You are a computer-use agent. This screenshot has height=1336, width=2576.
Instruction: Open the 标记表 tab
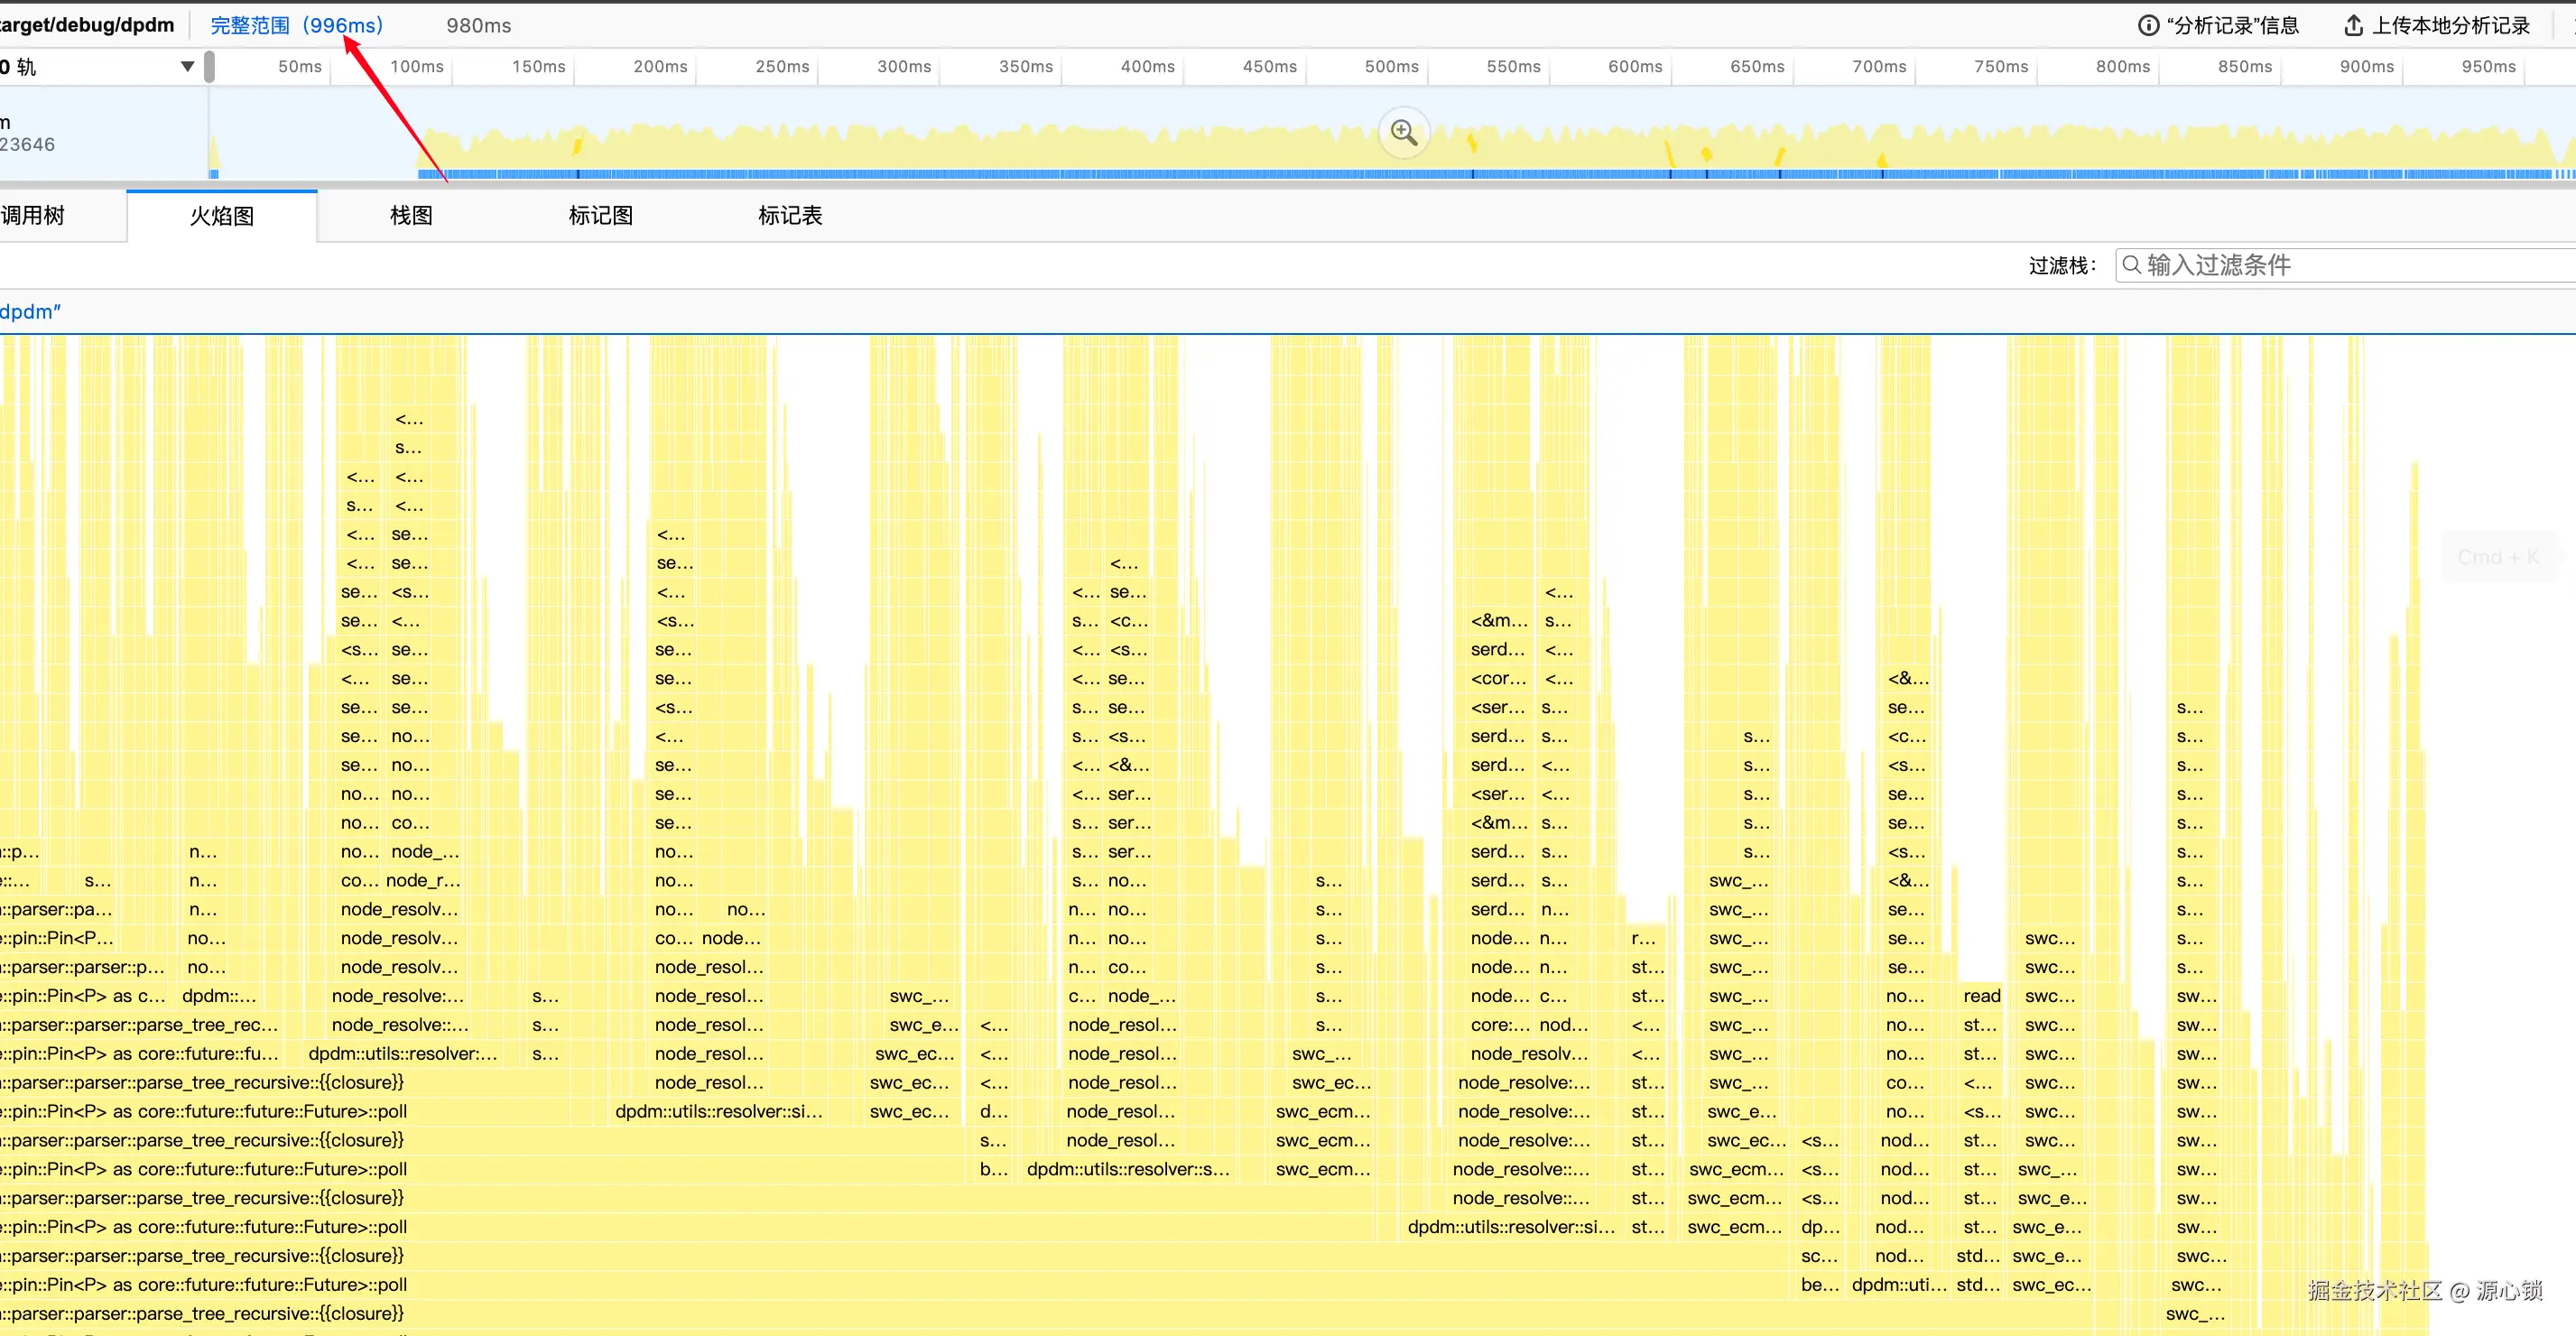[790, 216]
